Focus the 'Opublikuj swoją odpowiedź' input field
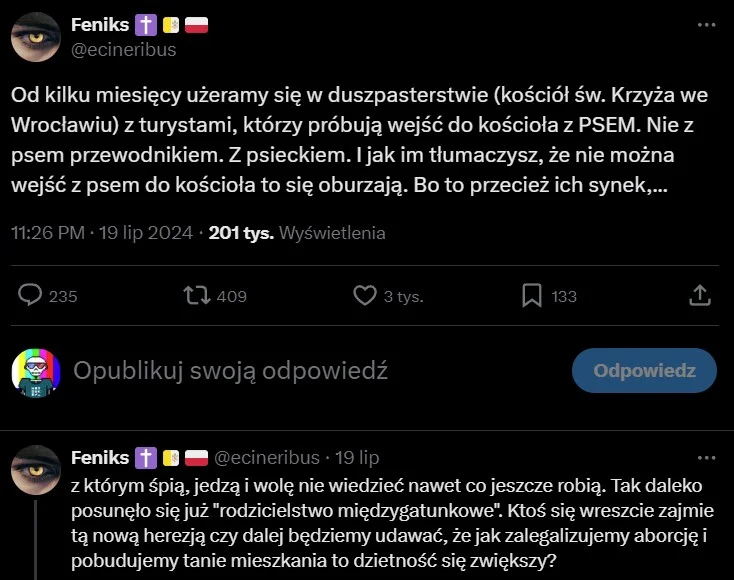This screenshot has height=580, width=734. coord(230,371)
